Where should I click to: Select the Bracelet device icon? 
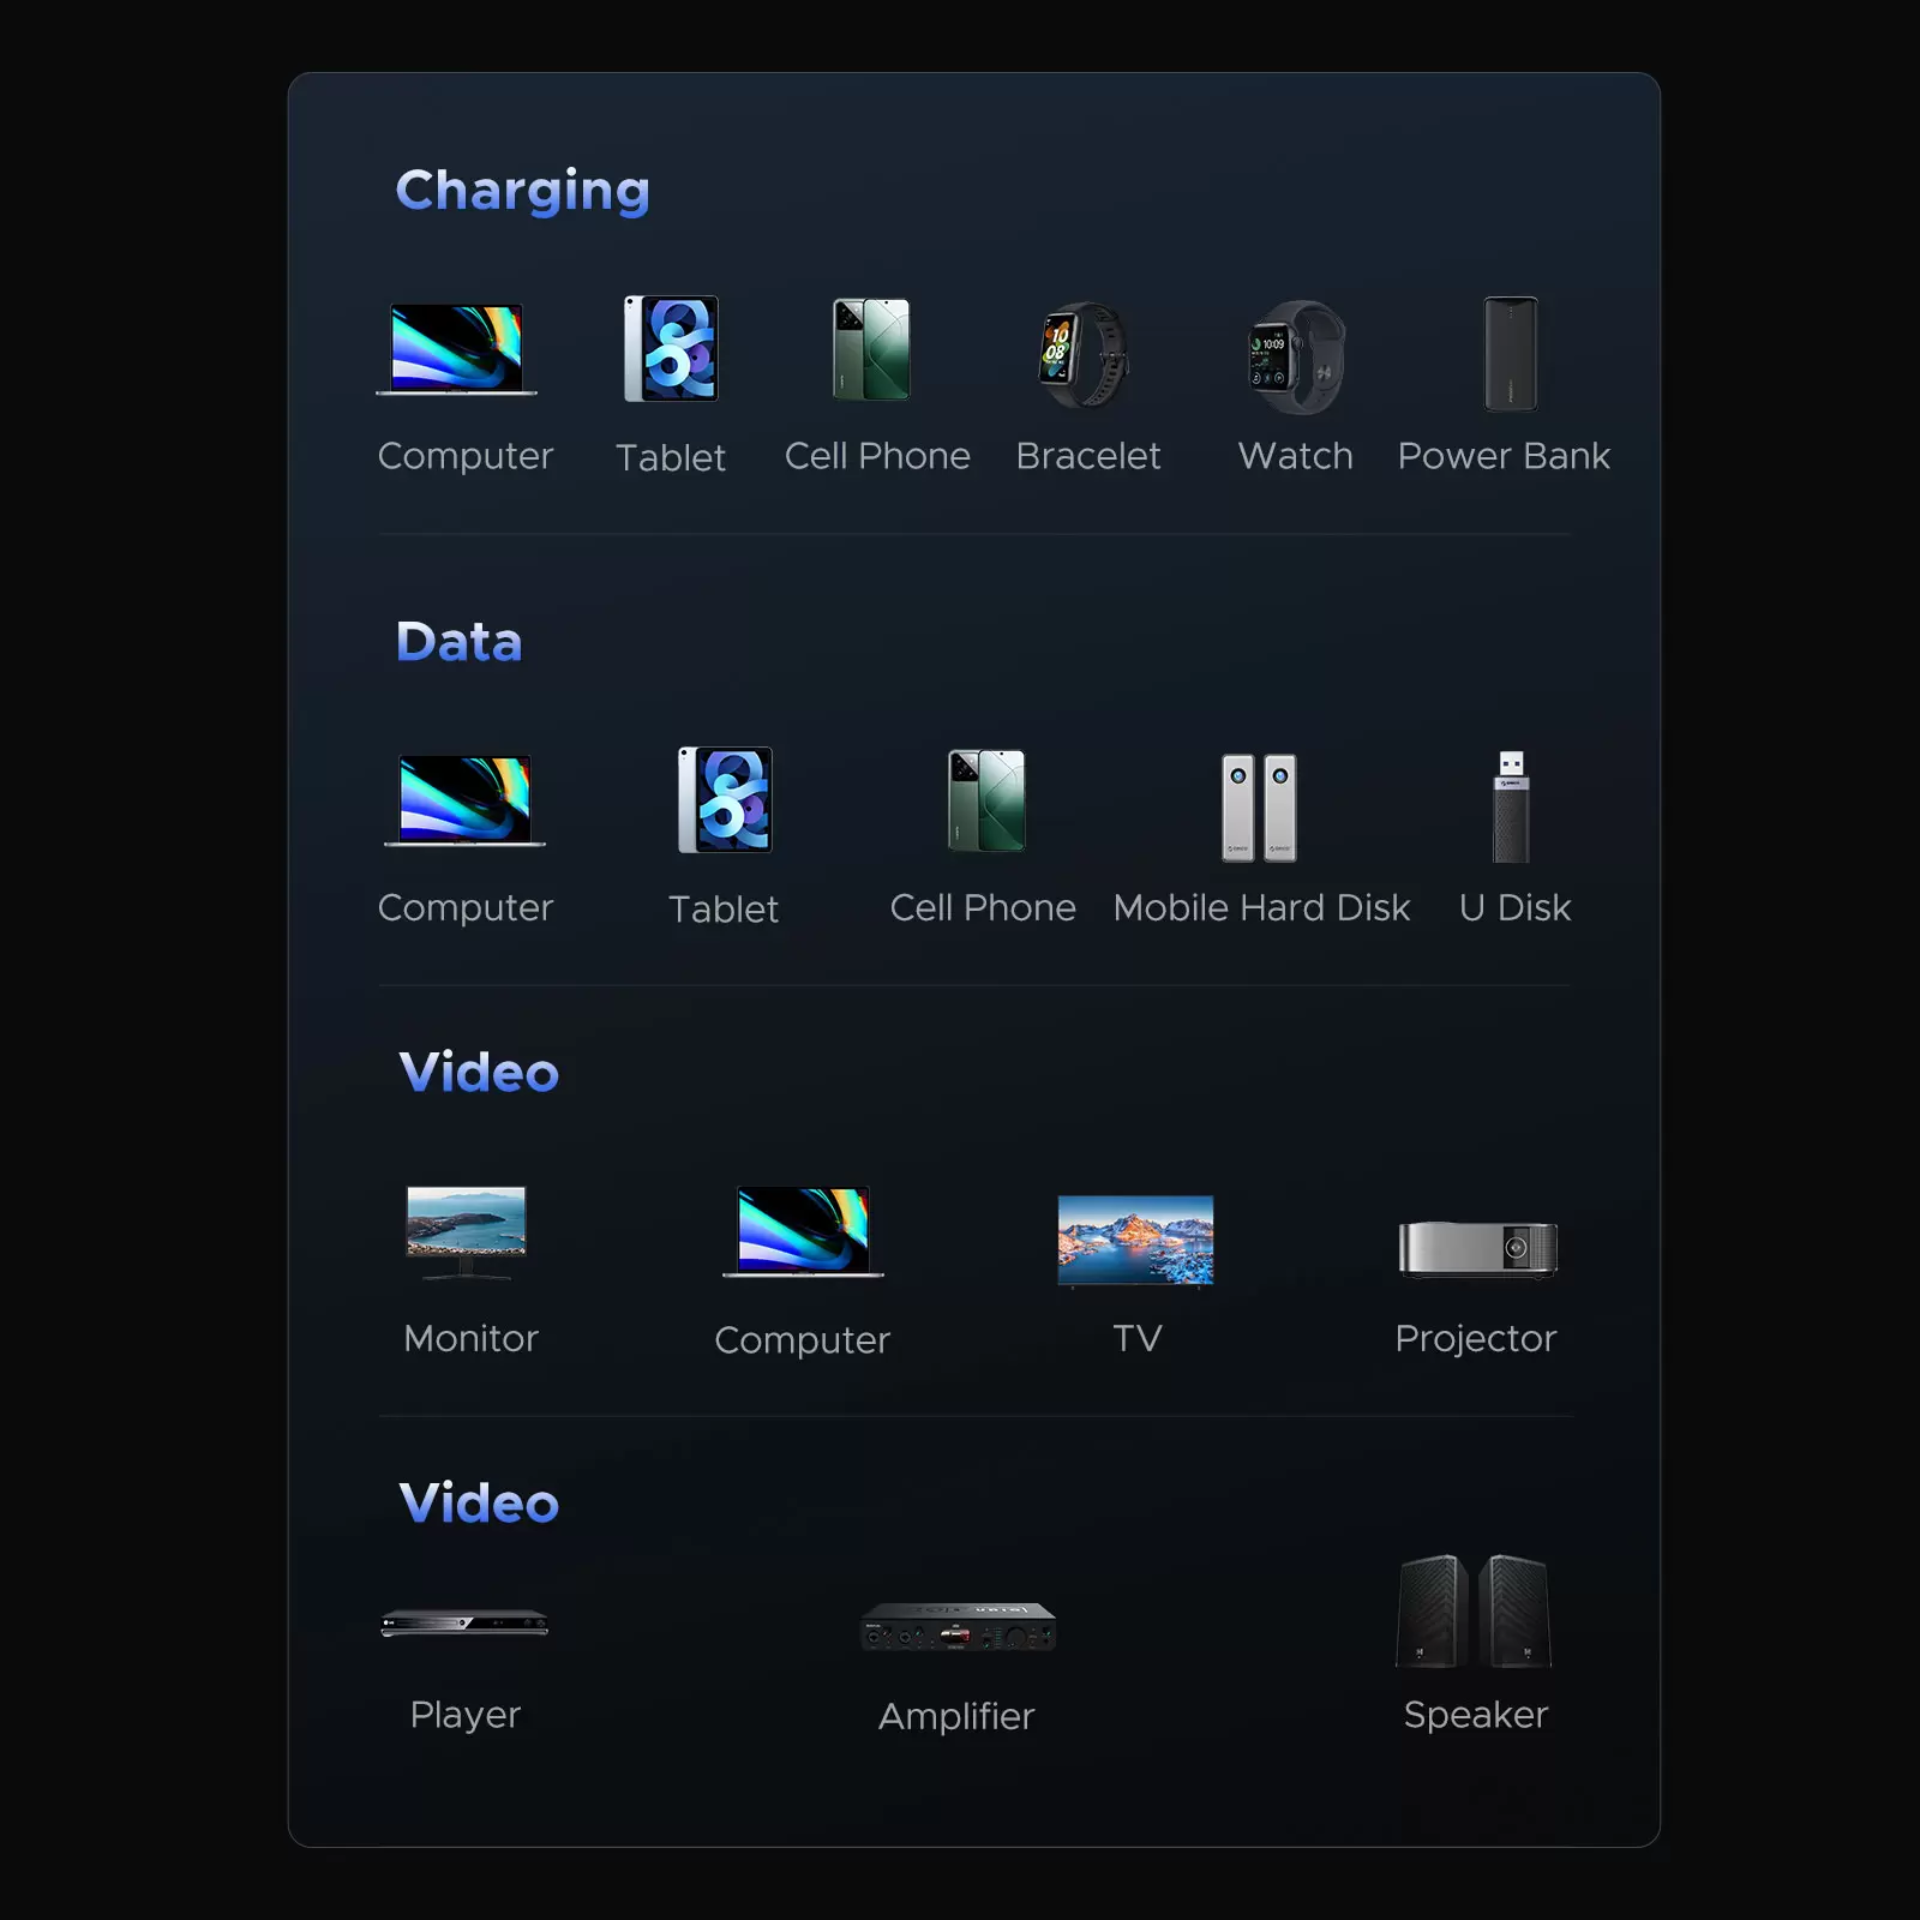click(1085, 354)
